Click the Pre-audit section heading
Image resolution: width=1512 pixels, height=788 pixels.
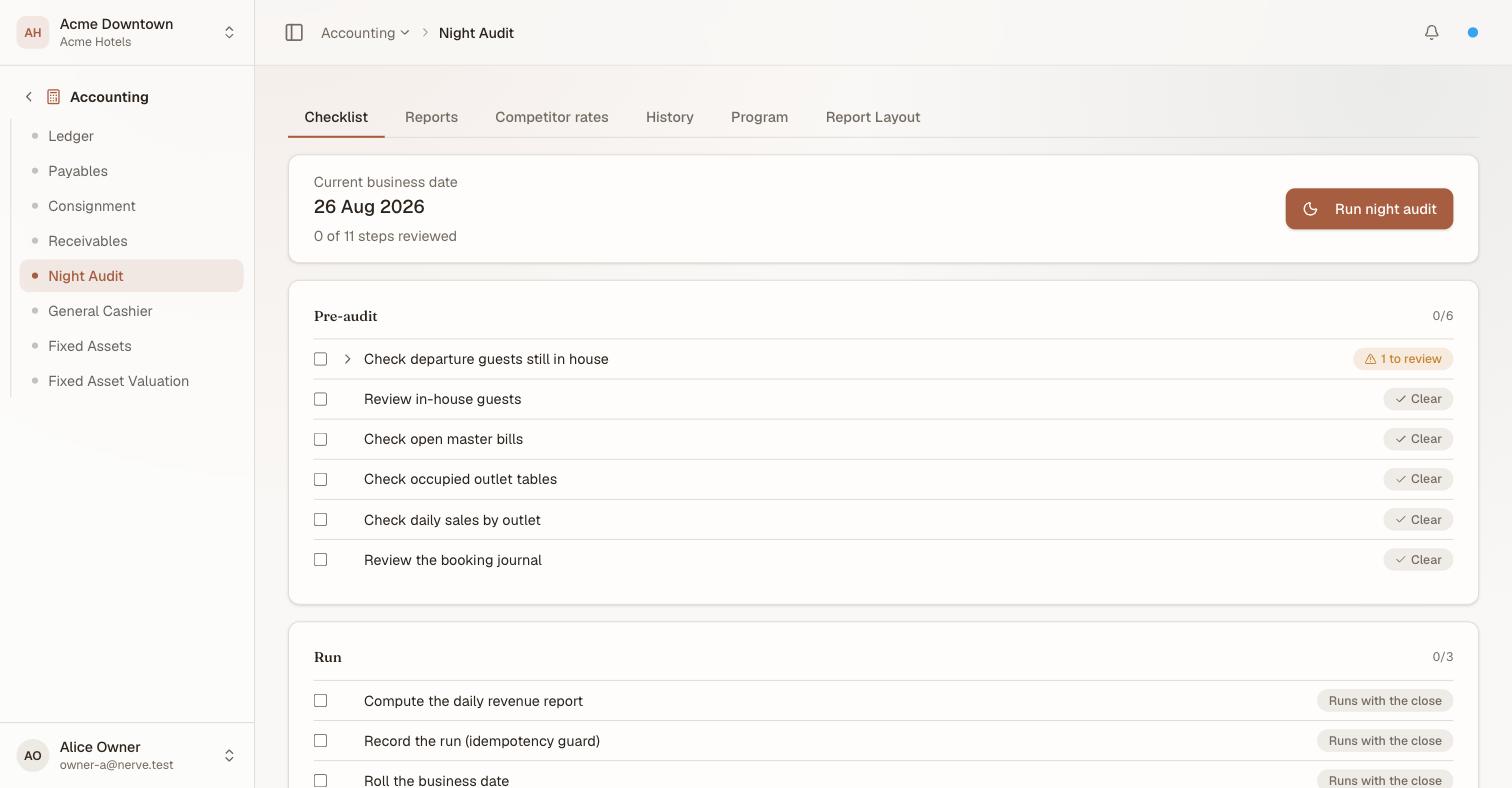346,316
